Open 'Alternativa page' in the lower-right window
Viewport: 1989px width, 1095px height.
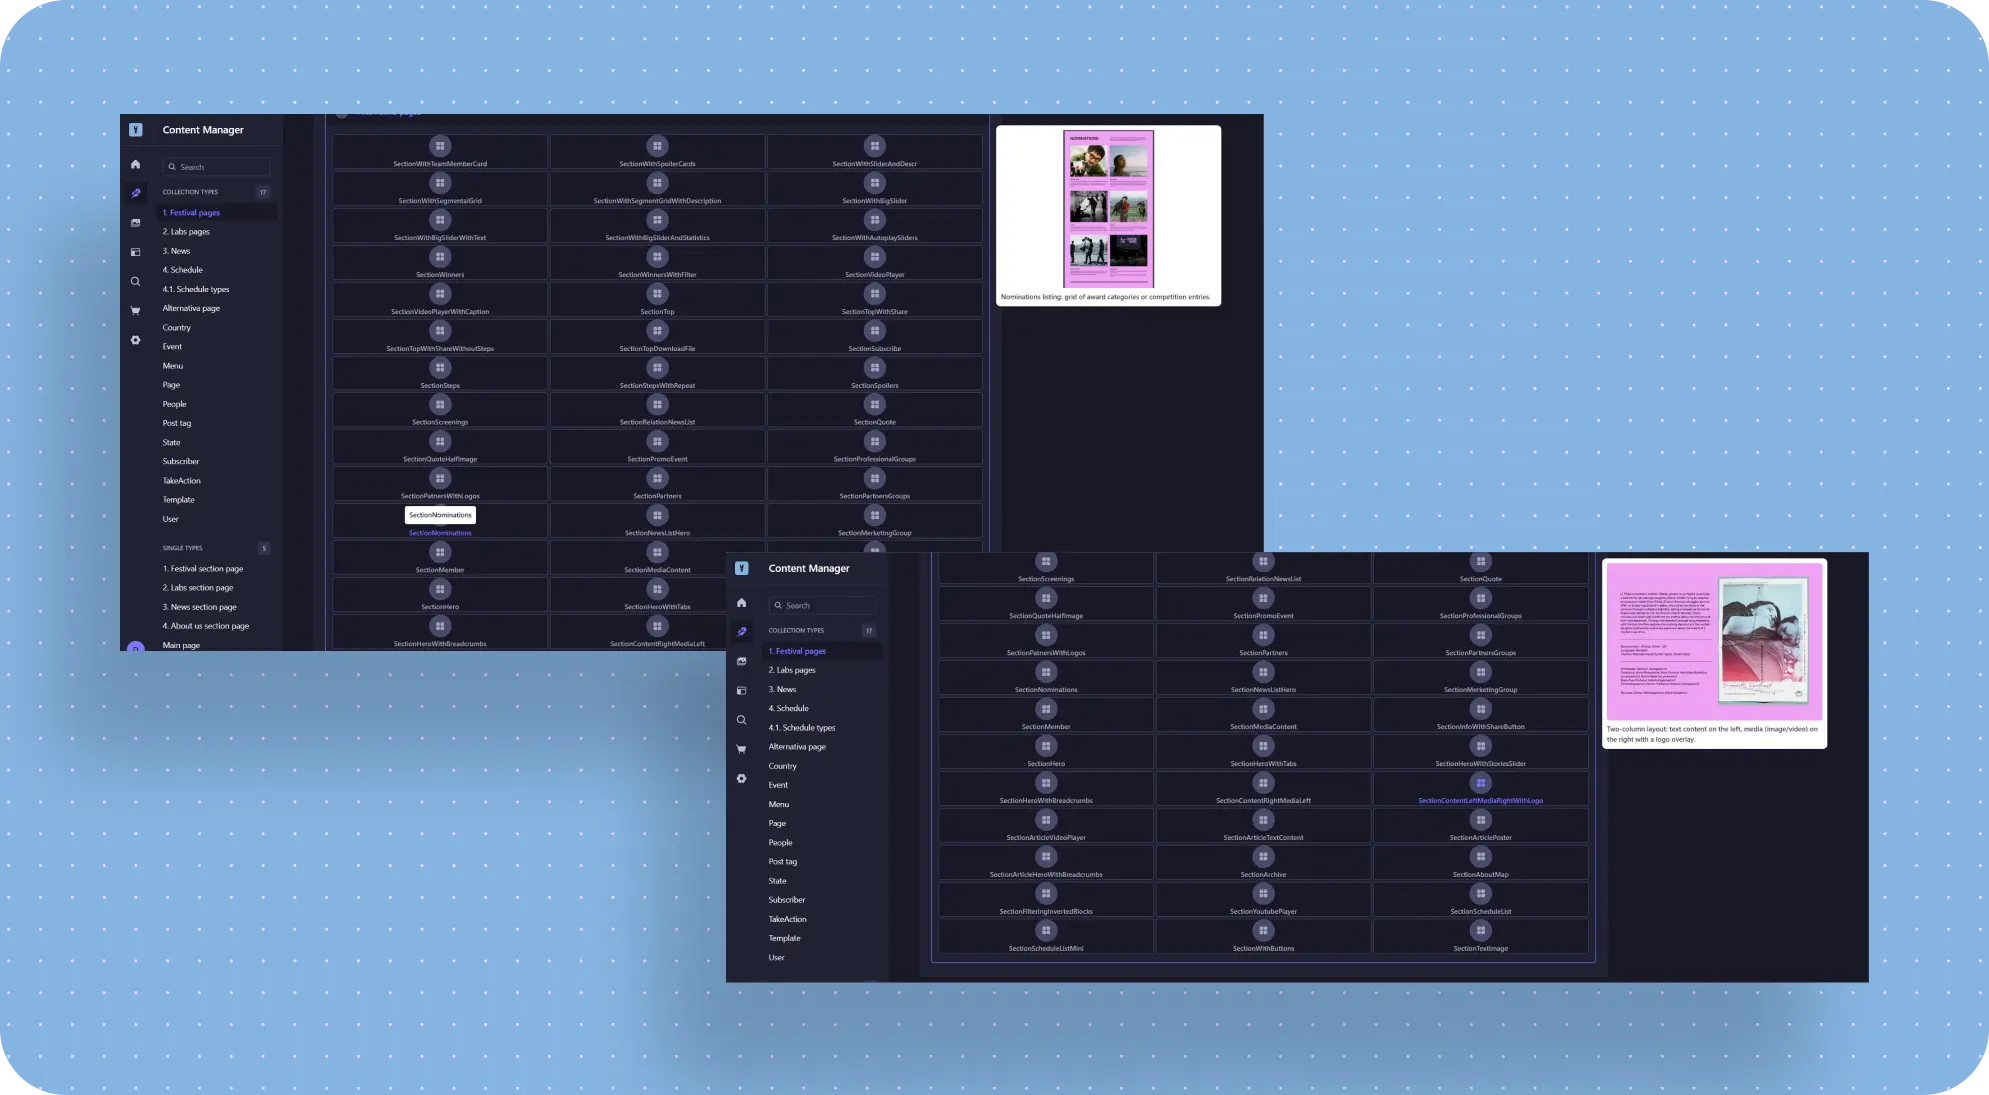(797, 747)
